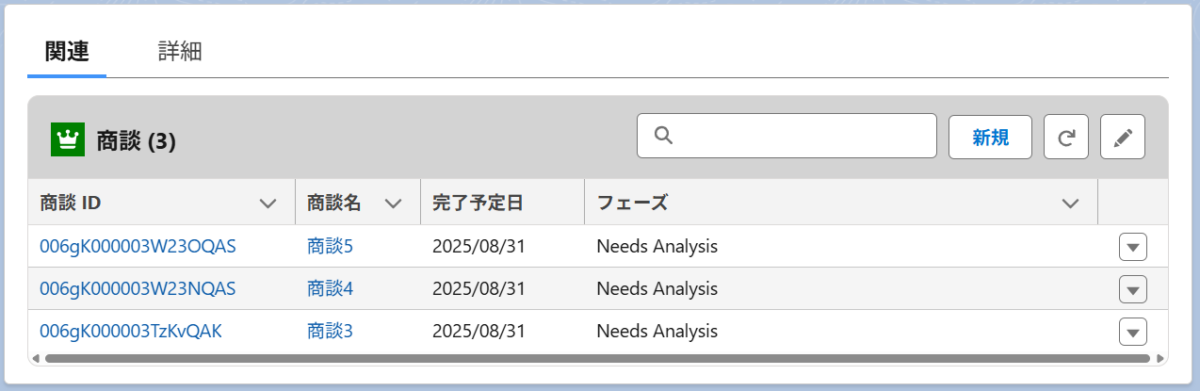Open row menu for 商談3
The width and height of the screenshot is (1200, 391).
[1132, 331]
